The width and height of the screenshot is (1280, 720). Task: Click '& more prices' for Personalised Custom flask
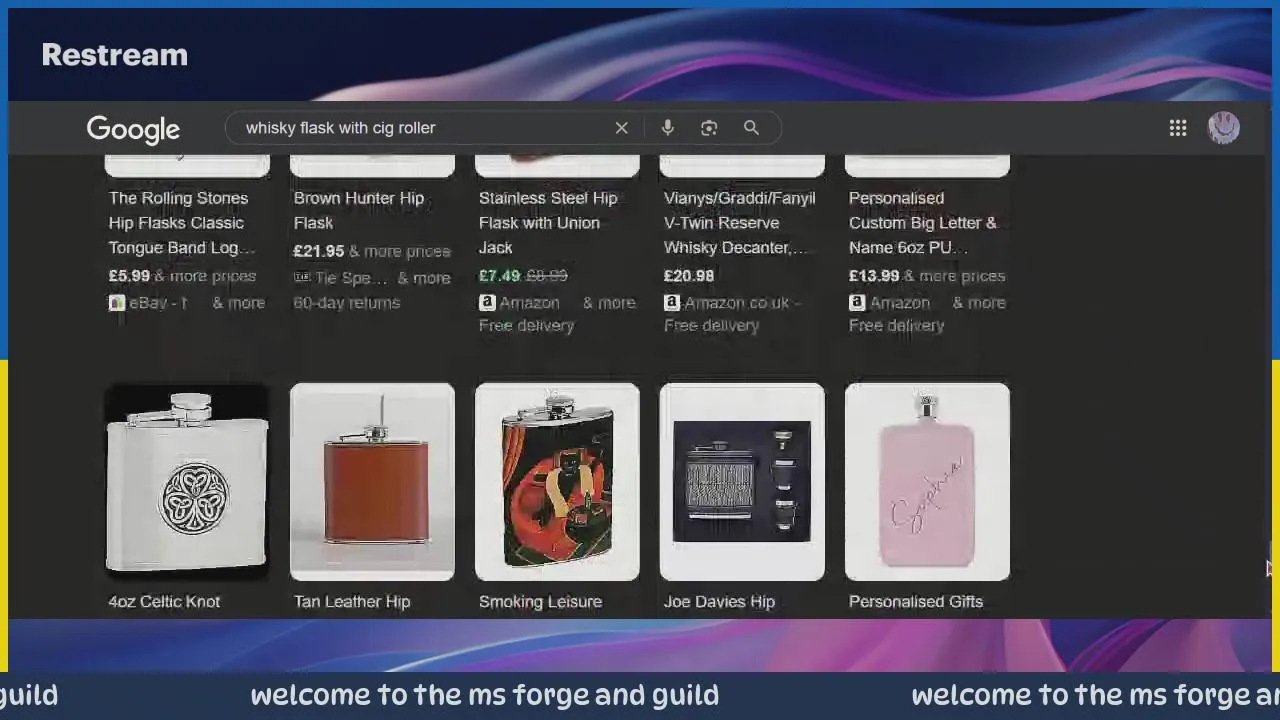point(955,276)
